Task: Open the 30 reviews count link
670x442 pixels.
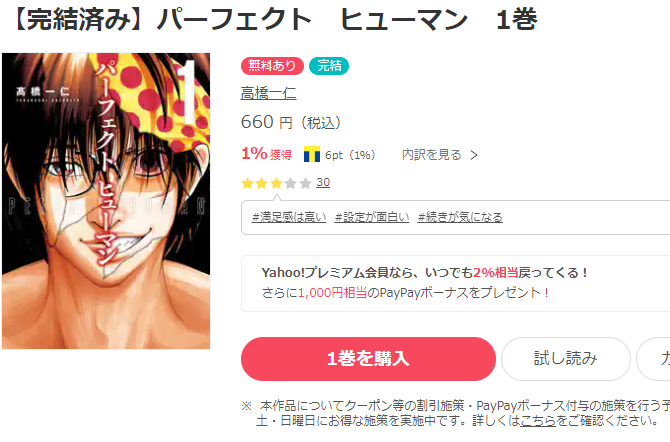Action: (323, 183)
